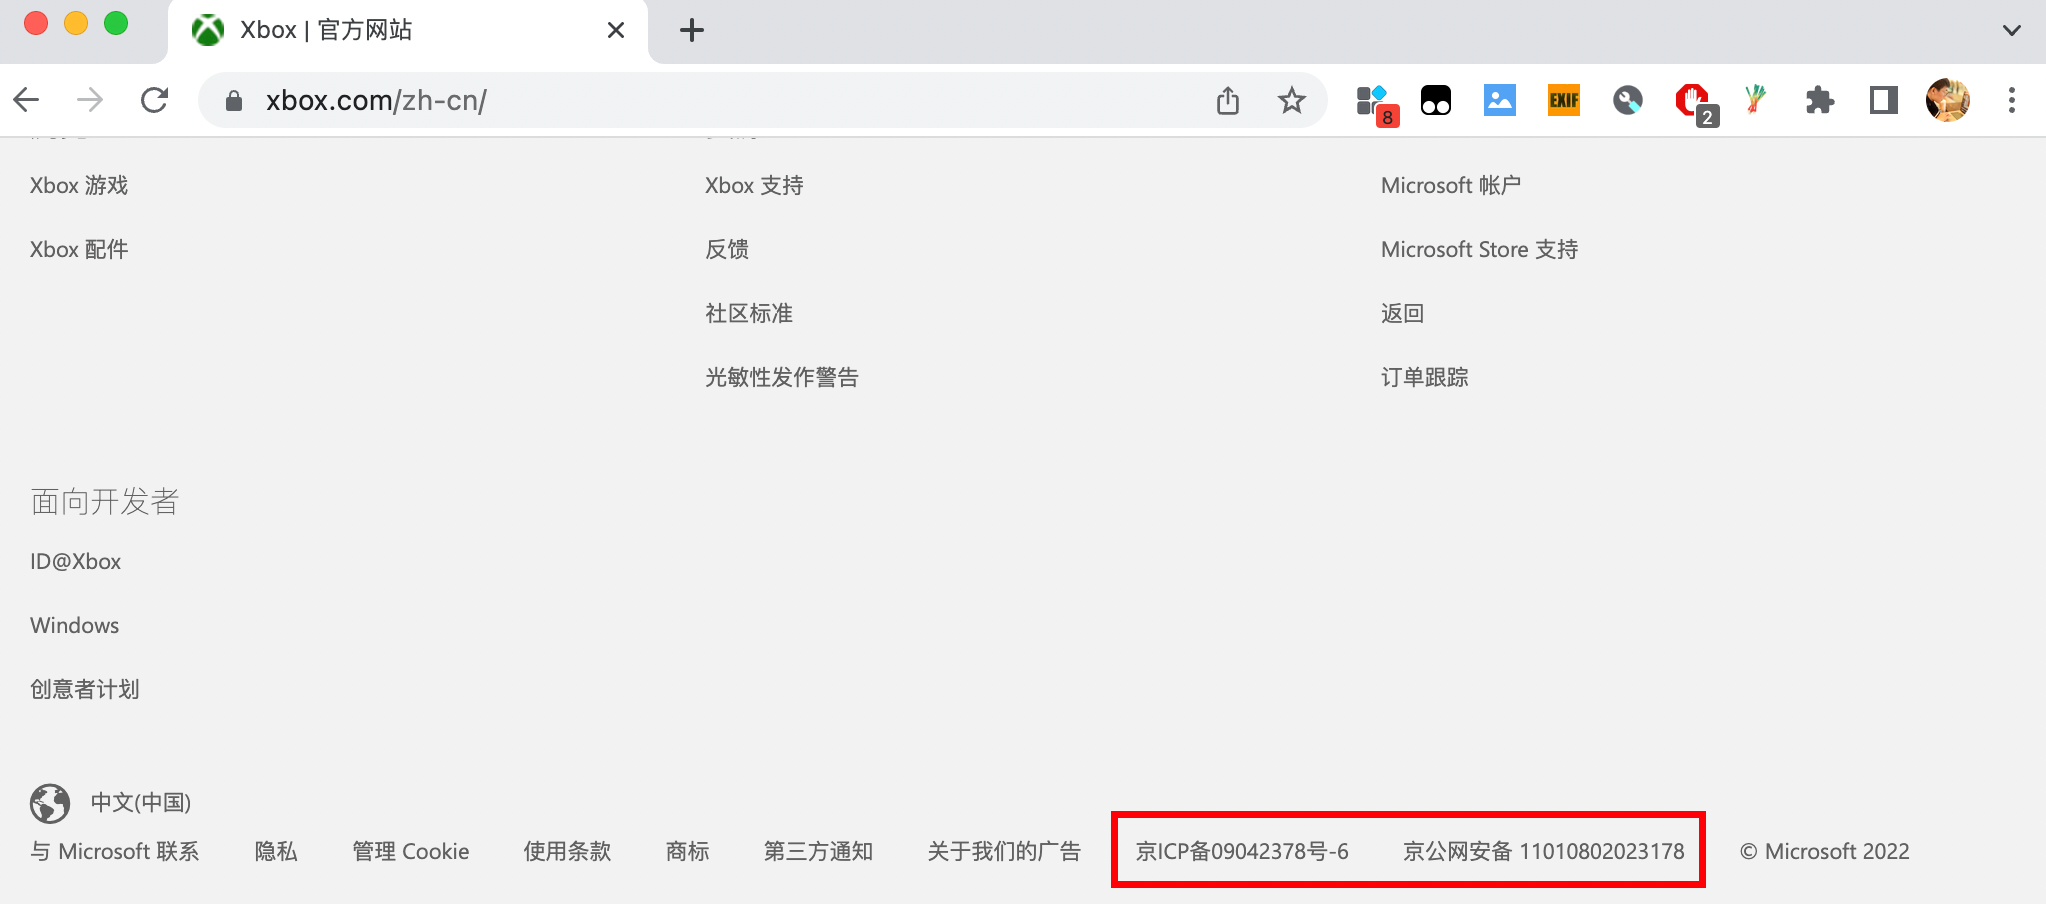Screen dimensions: 2046x904
Task: Open the black mask extension icon
Action: coord(1436,100)
